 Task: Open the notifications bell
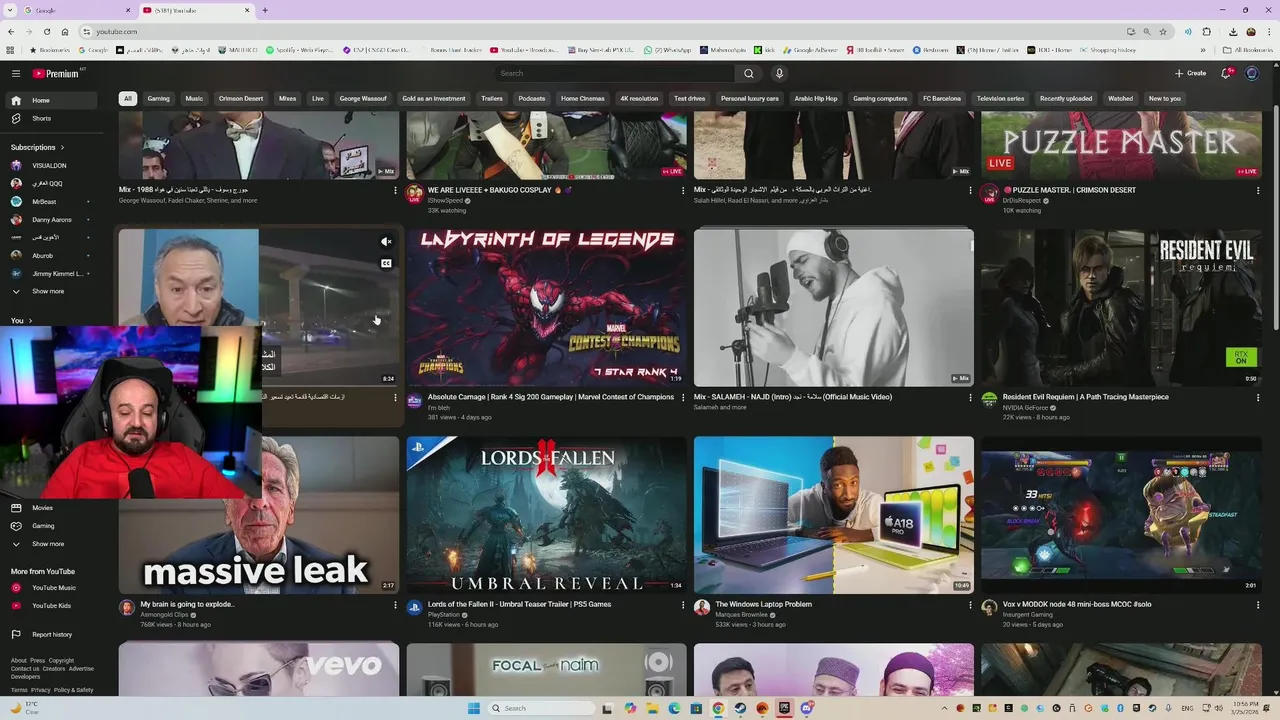pyautogui.click(x=1226, y=73)
